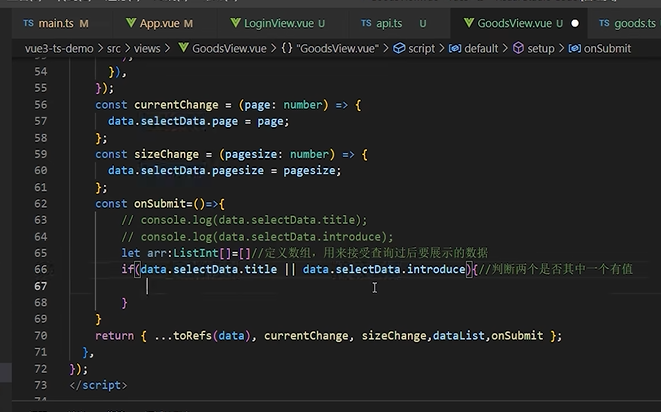Click the TS icon on api.ts tab
The image size is (661, 412).
coord(366,23)
